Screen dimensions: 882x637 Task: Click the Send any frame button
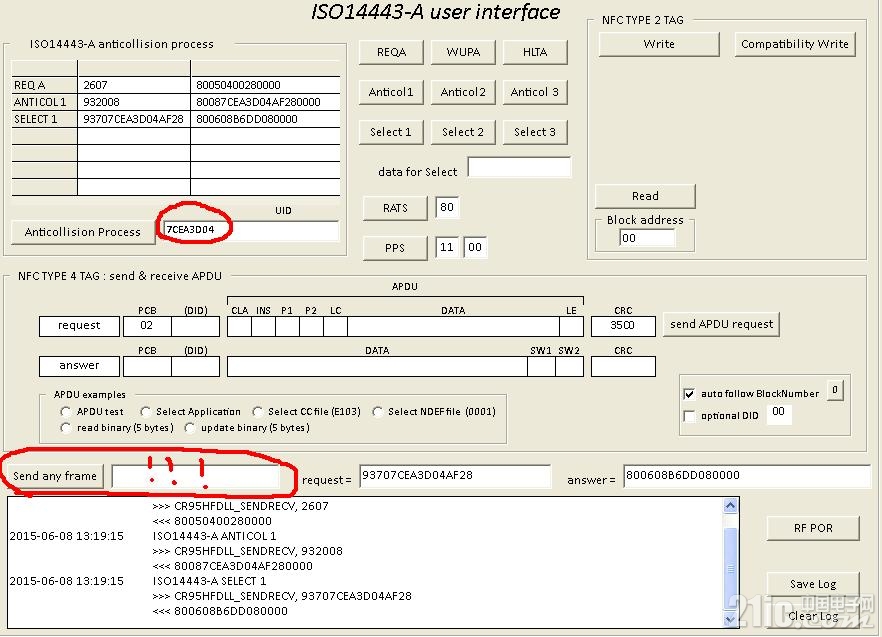pyautogui.click(x=55, y=477)
